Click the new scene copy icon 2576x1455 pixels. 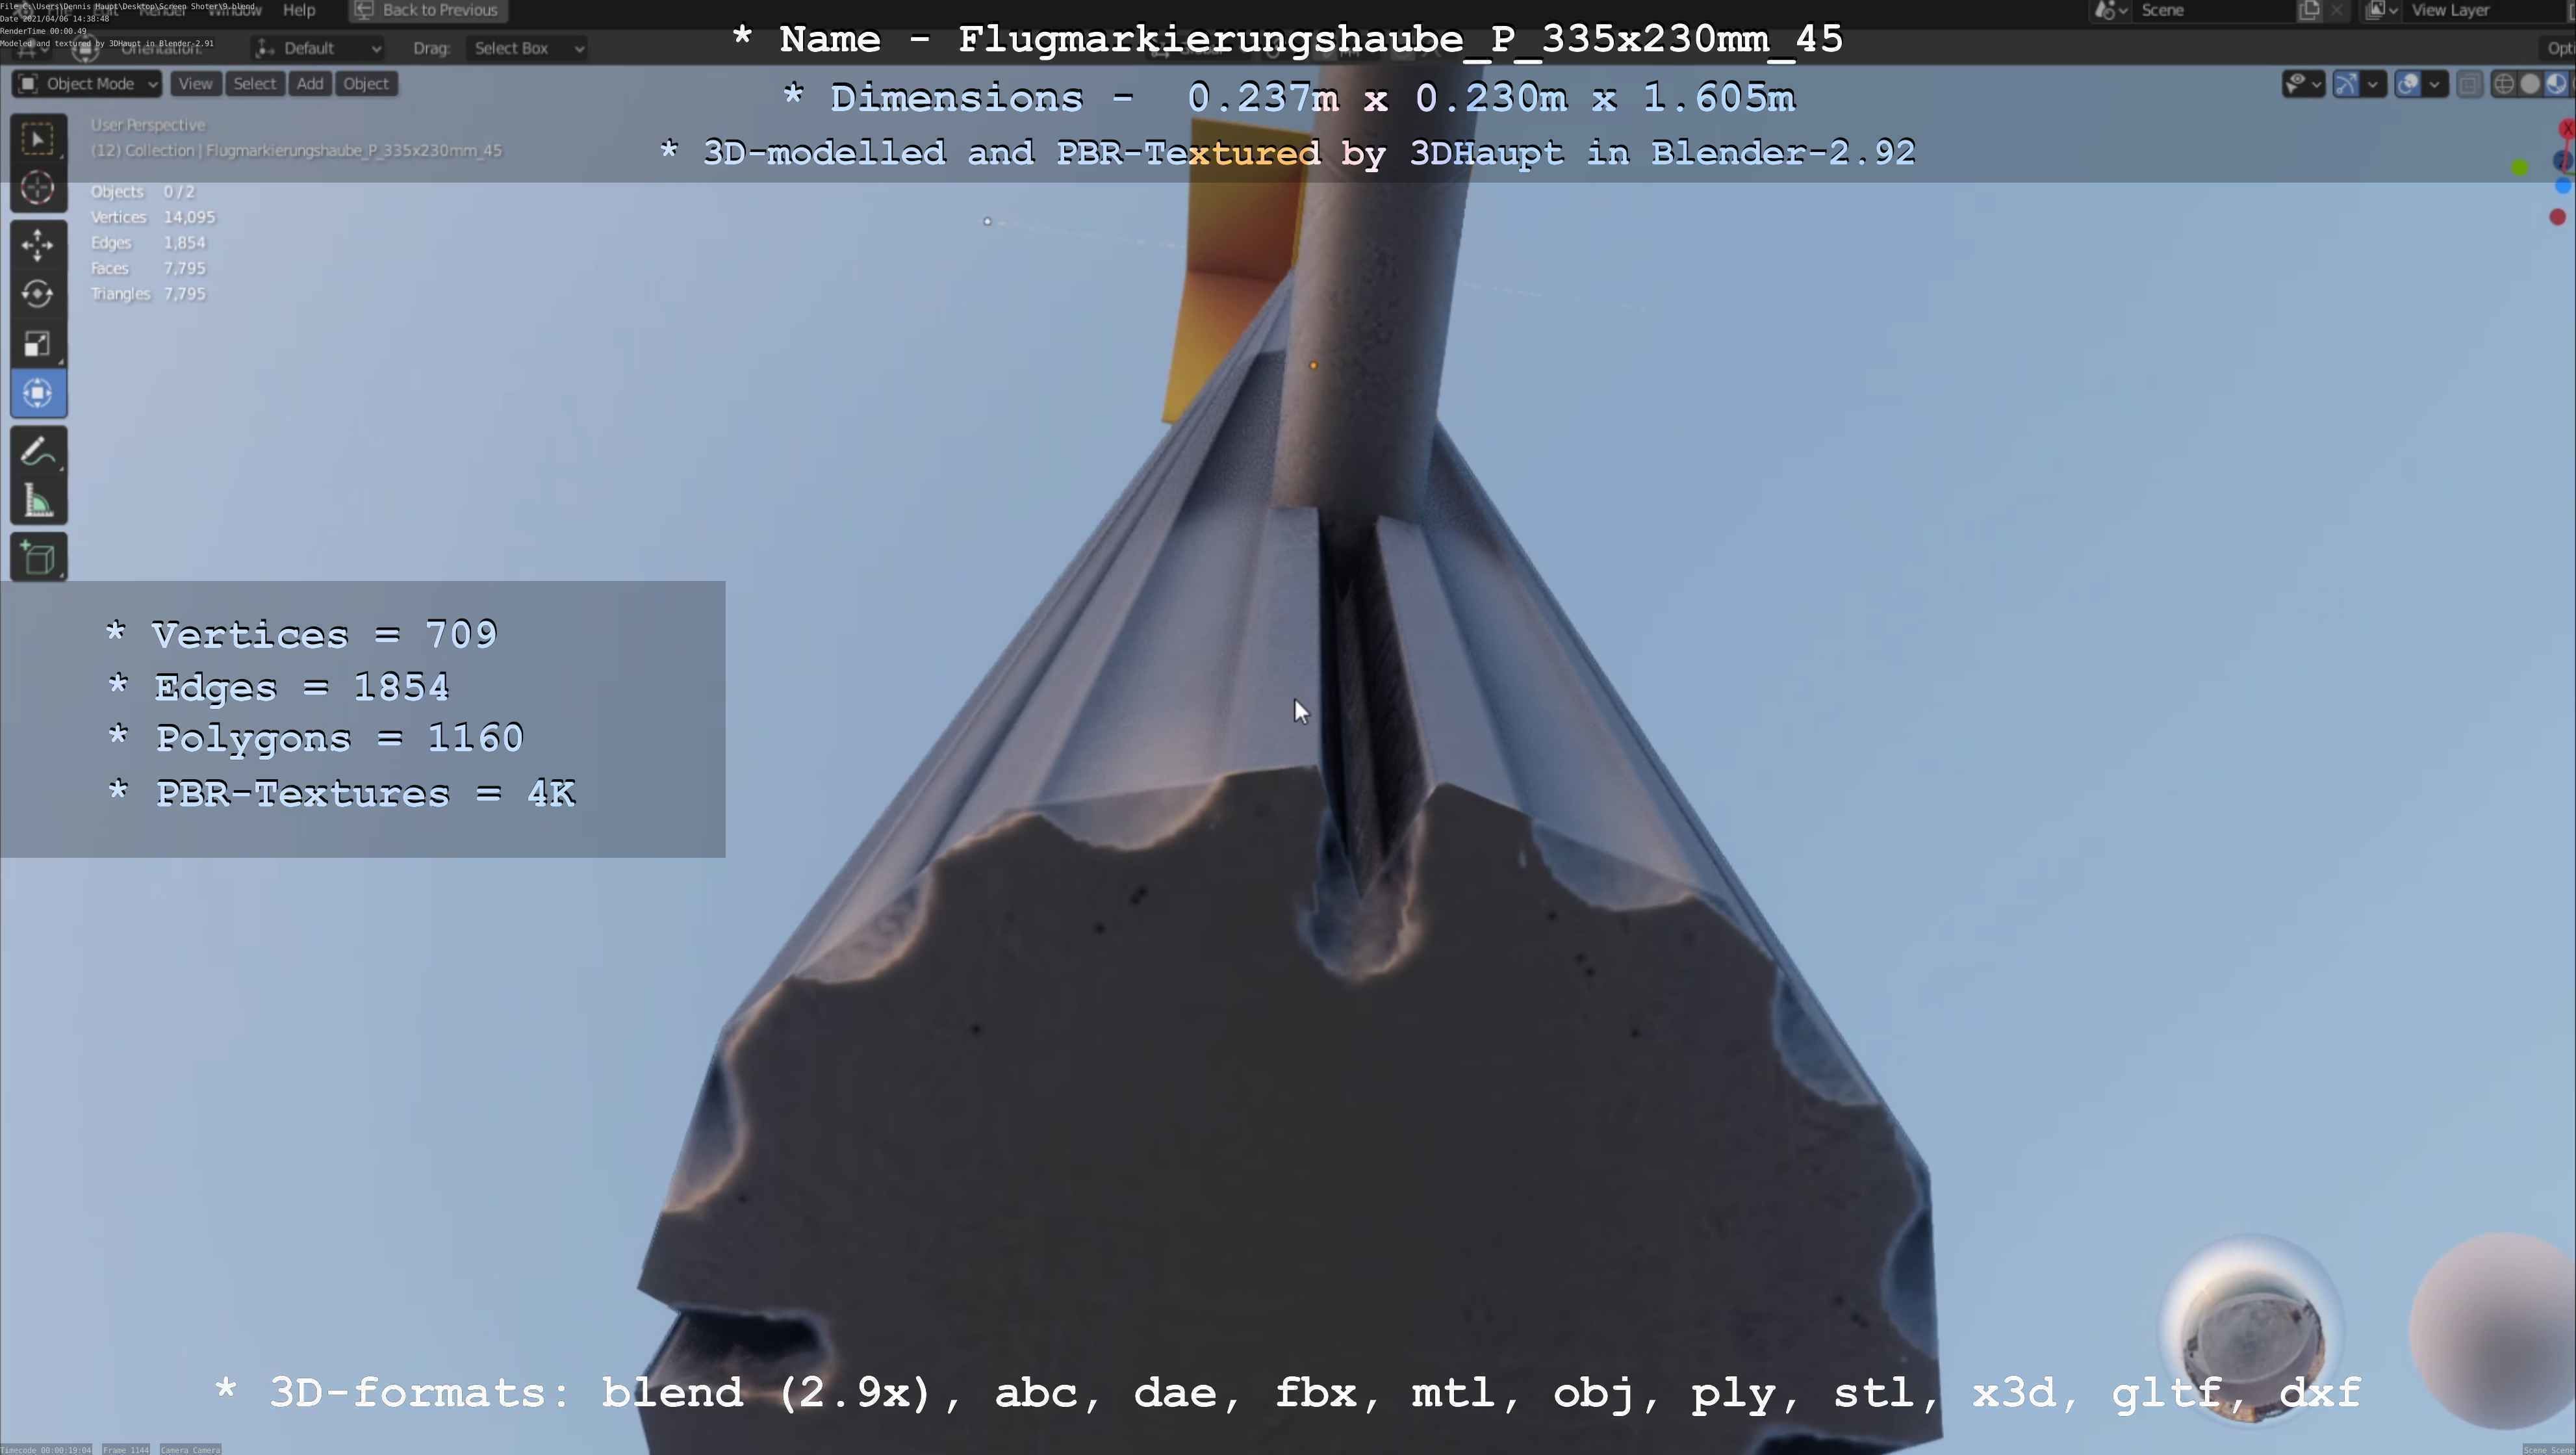2310,10
